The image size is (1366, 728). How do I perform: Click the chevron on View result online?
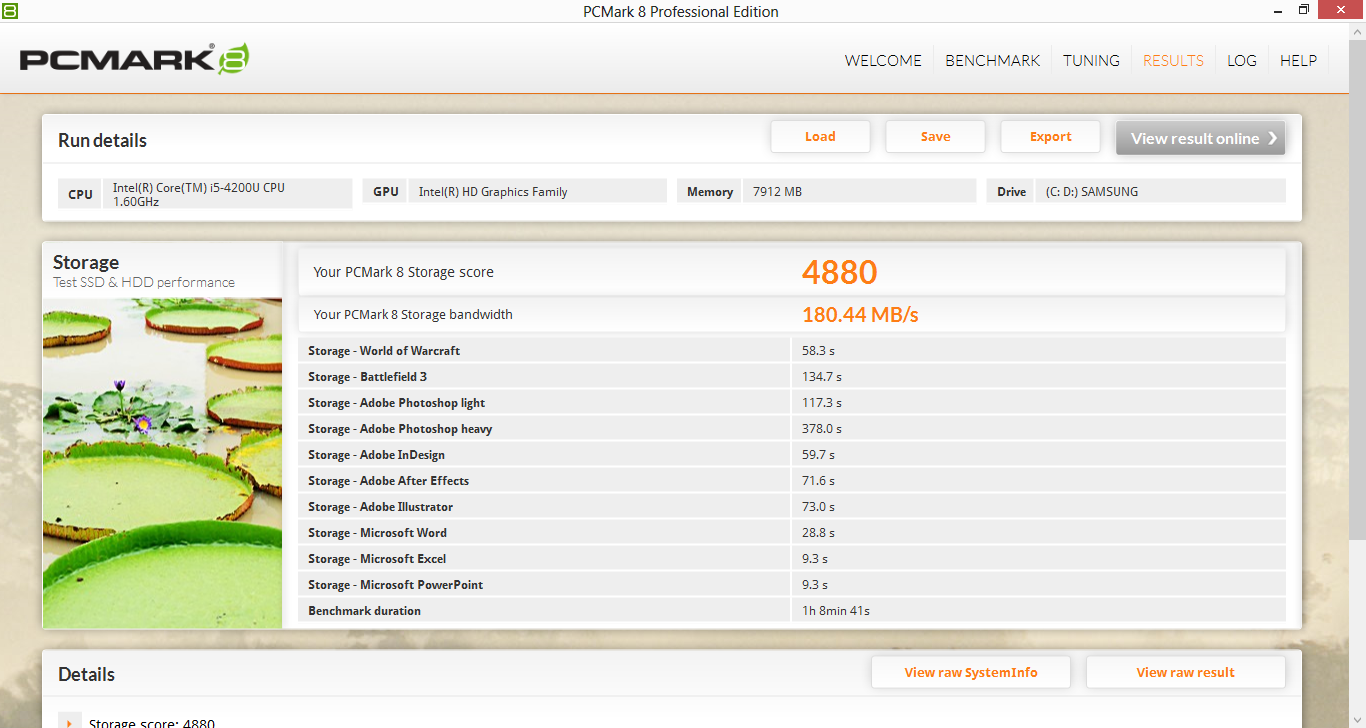1272,138
